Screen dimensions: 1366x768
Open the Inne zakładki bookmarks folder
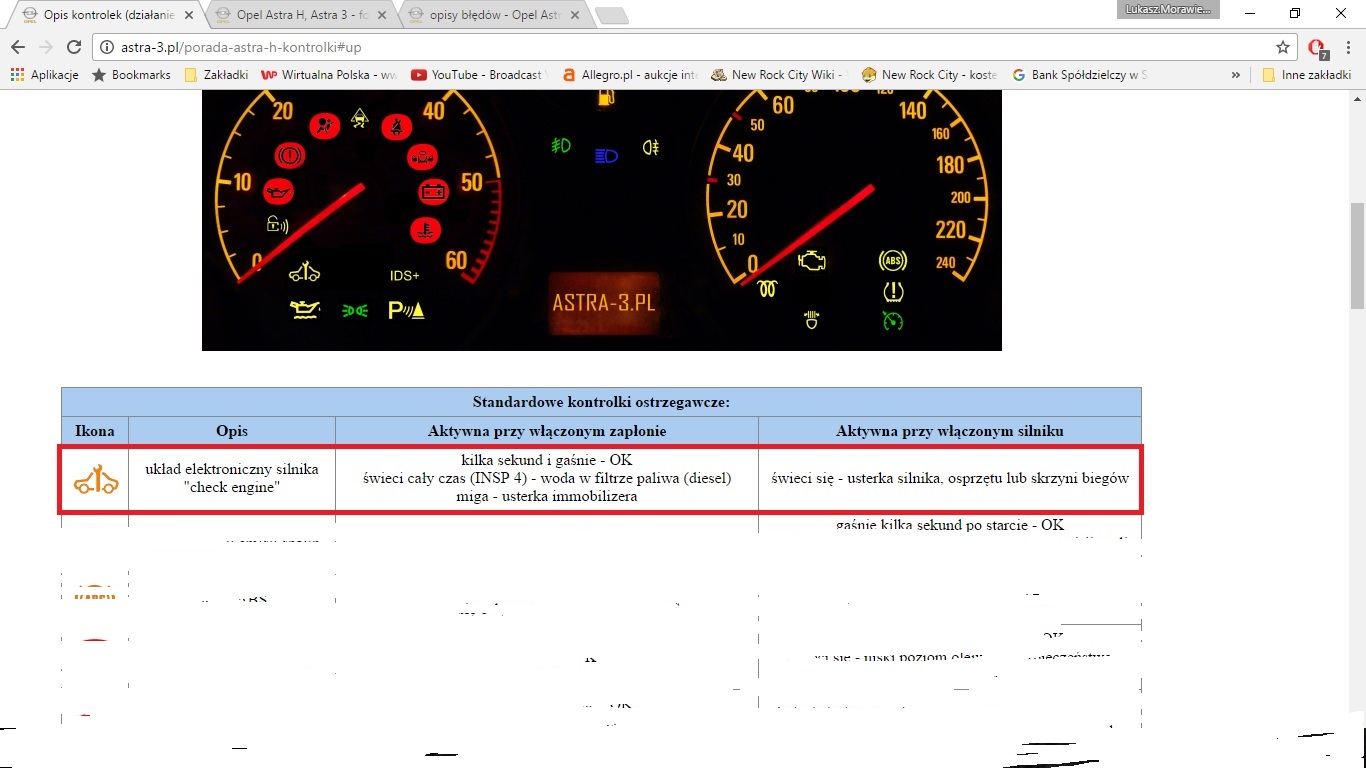[1306, 75]
